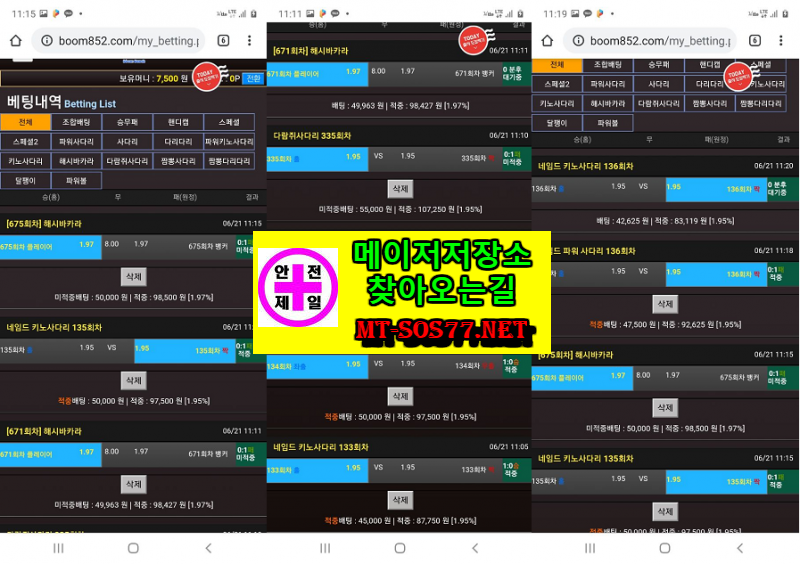Viewport: 800px width, 564px height.
Task: Tap the TODAY badge in middle phone
Action: click(x=473, y=40)
